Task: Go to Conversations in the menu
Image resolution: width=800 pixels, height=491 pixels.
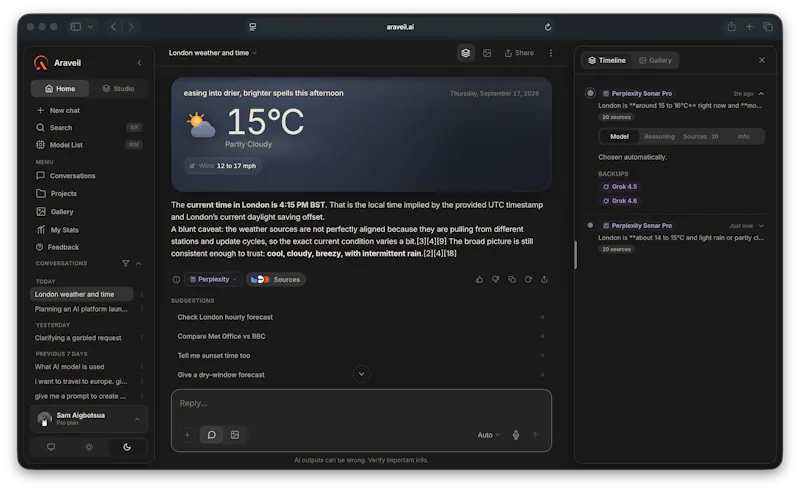Action: pyautogui.click(x=66, y=176)
